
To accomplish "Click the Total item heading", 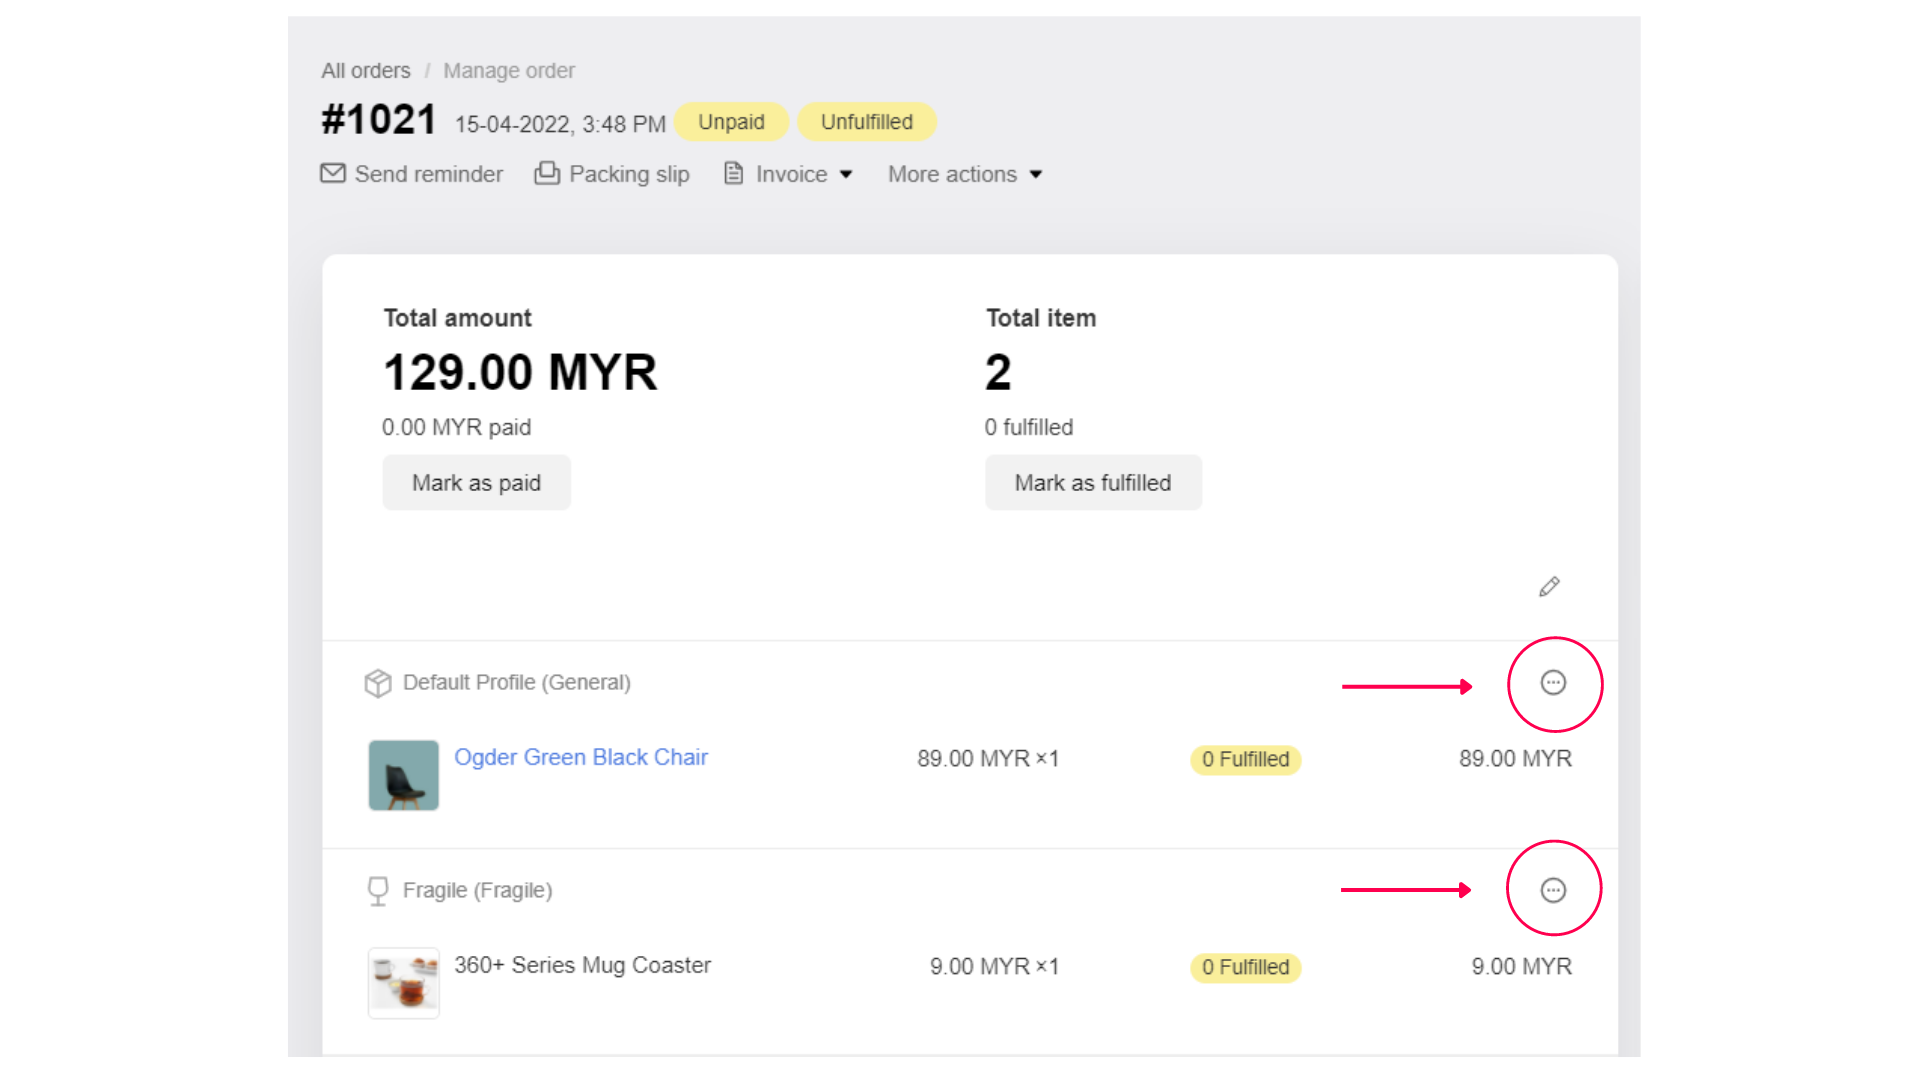I will point(1041,318).
